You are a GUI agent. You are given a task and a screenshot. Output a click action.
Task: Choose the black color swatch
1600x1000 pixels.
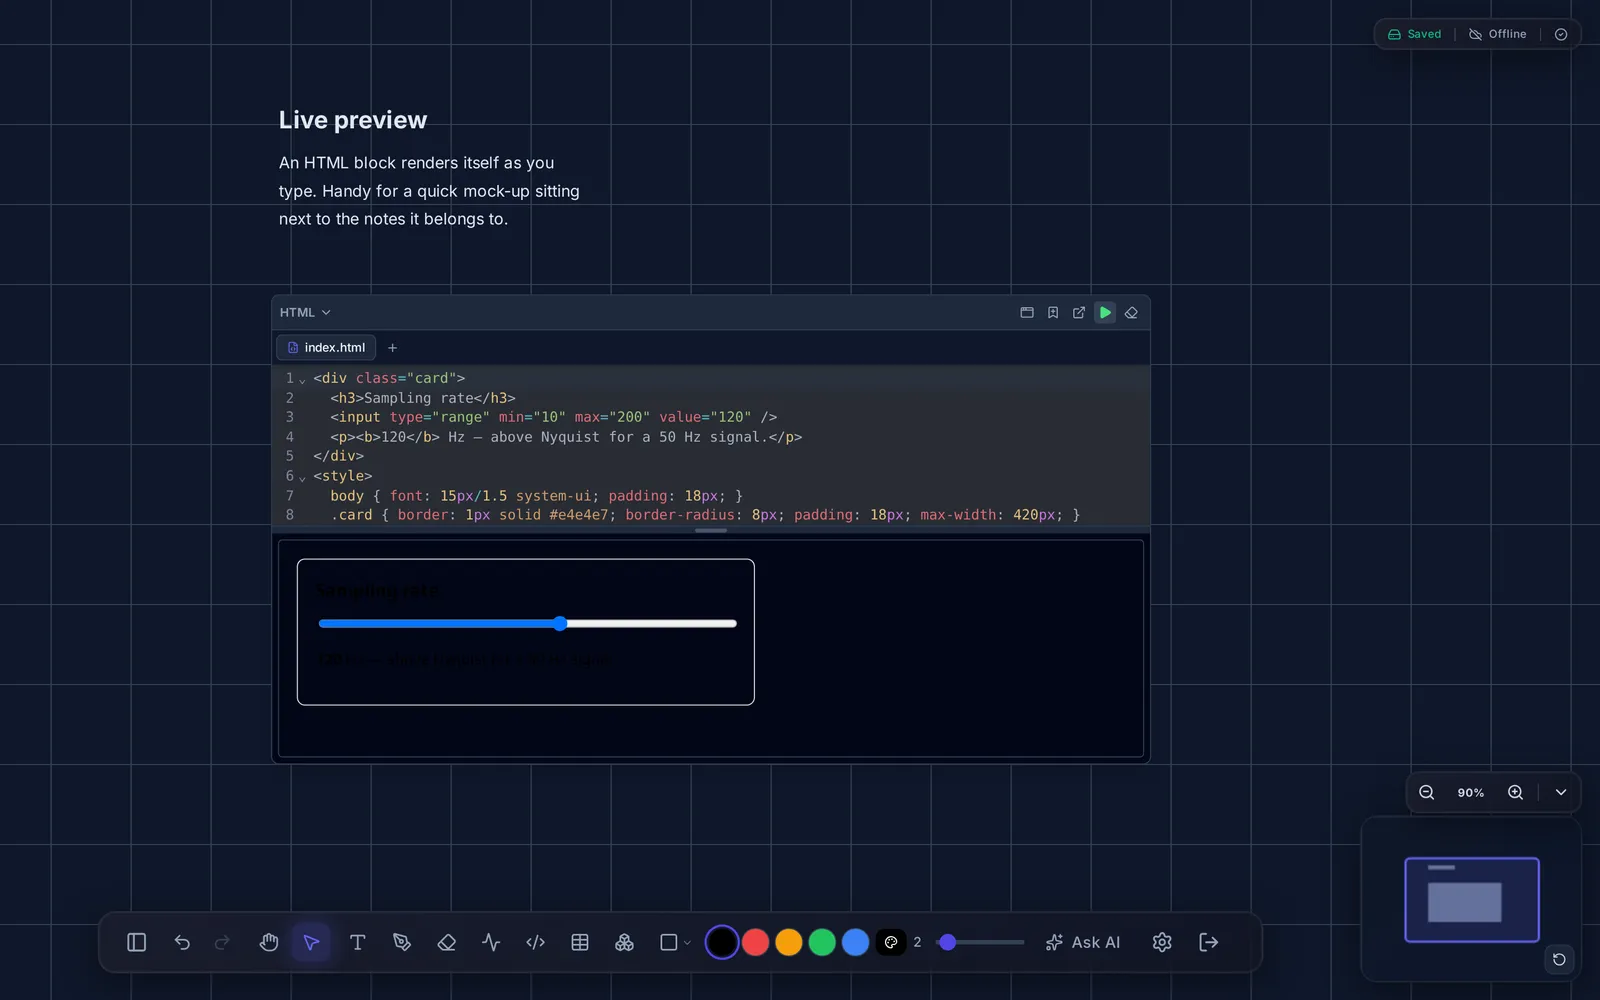click(722, 942)
